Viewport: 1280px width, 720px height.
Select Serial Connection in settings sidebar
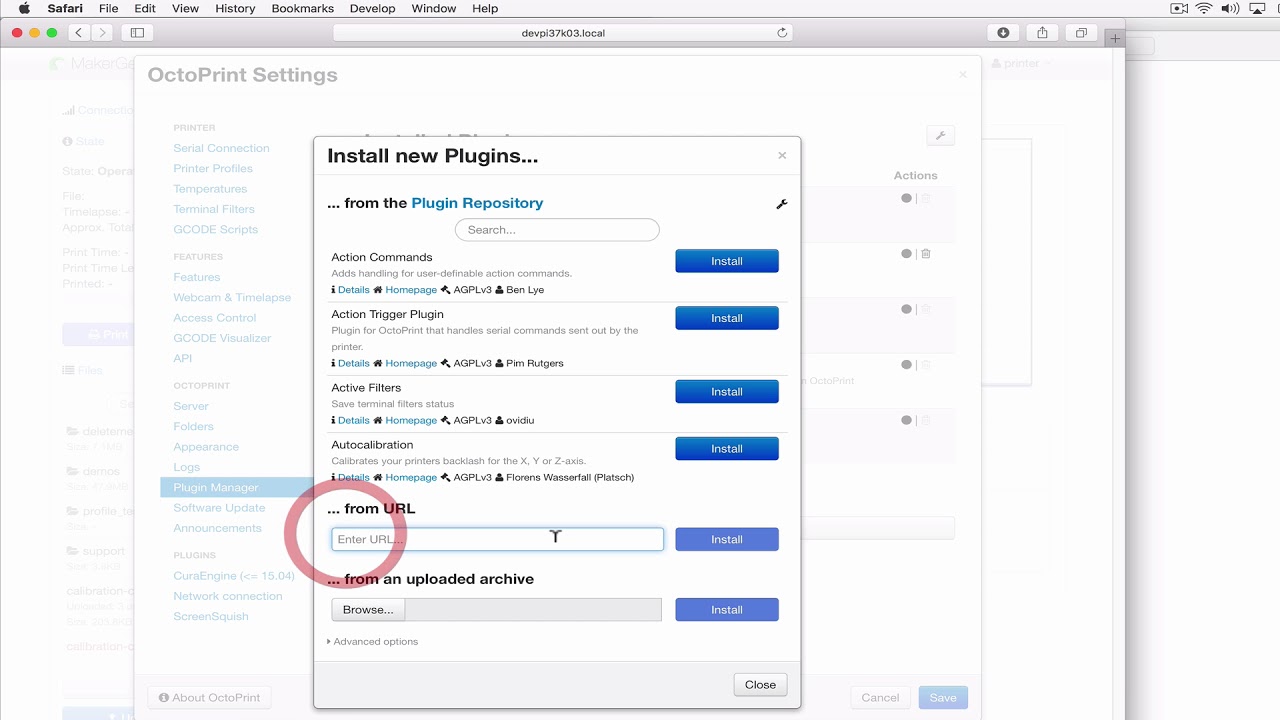click(221, 148)
